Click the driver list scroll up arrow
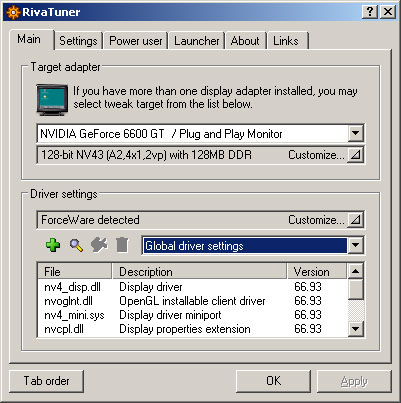Viewport: 401px width, 403px height. coord(355,271)
